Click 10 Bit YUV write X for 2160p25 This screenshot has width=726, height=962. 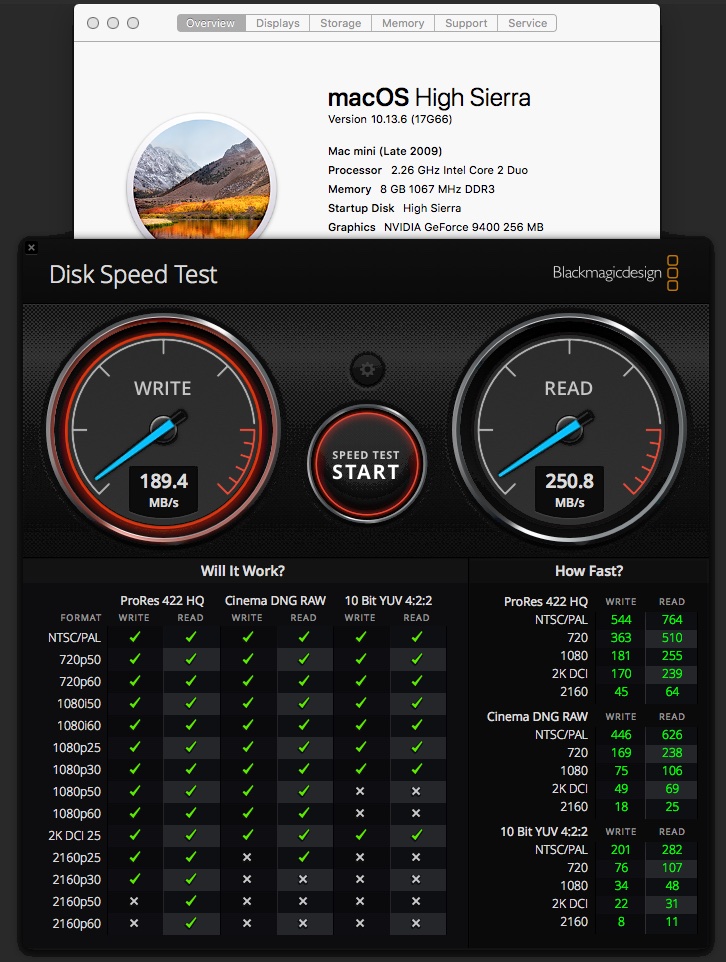click(x=360, y=857)
